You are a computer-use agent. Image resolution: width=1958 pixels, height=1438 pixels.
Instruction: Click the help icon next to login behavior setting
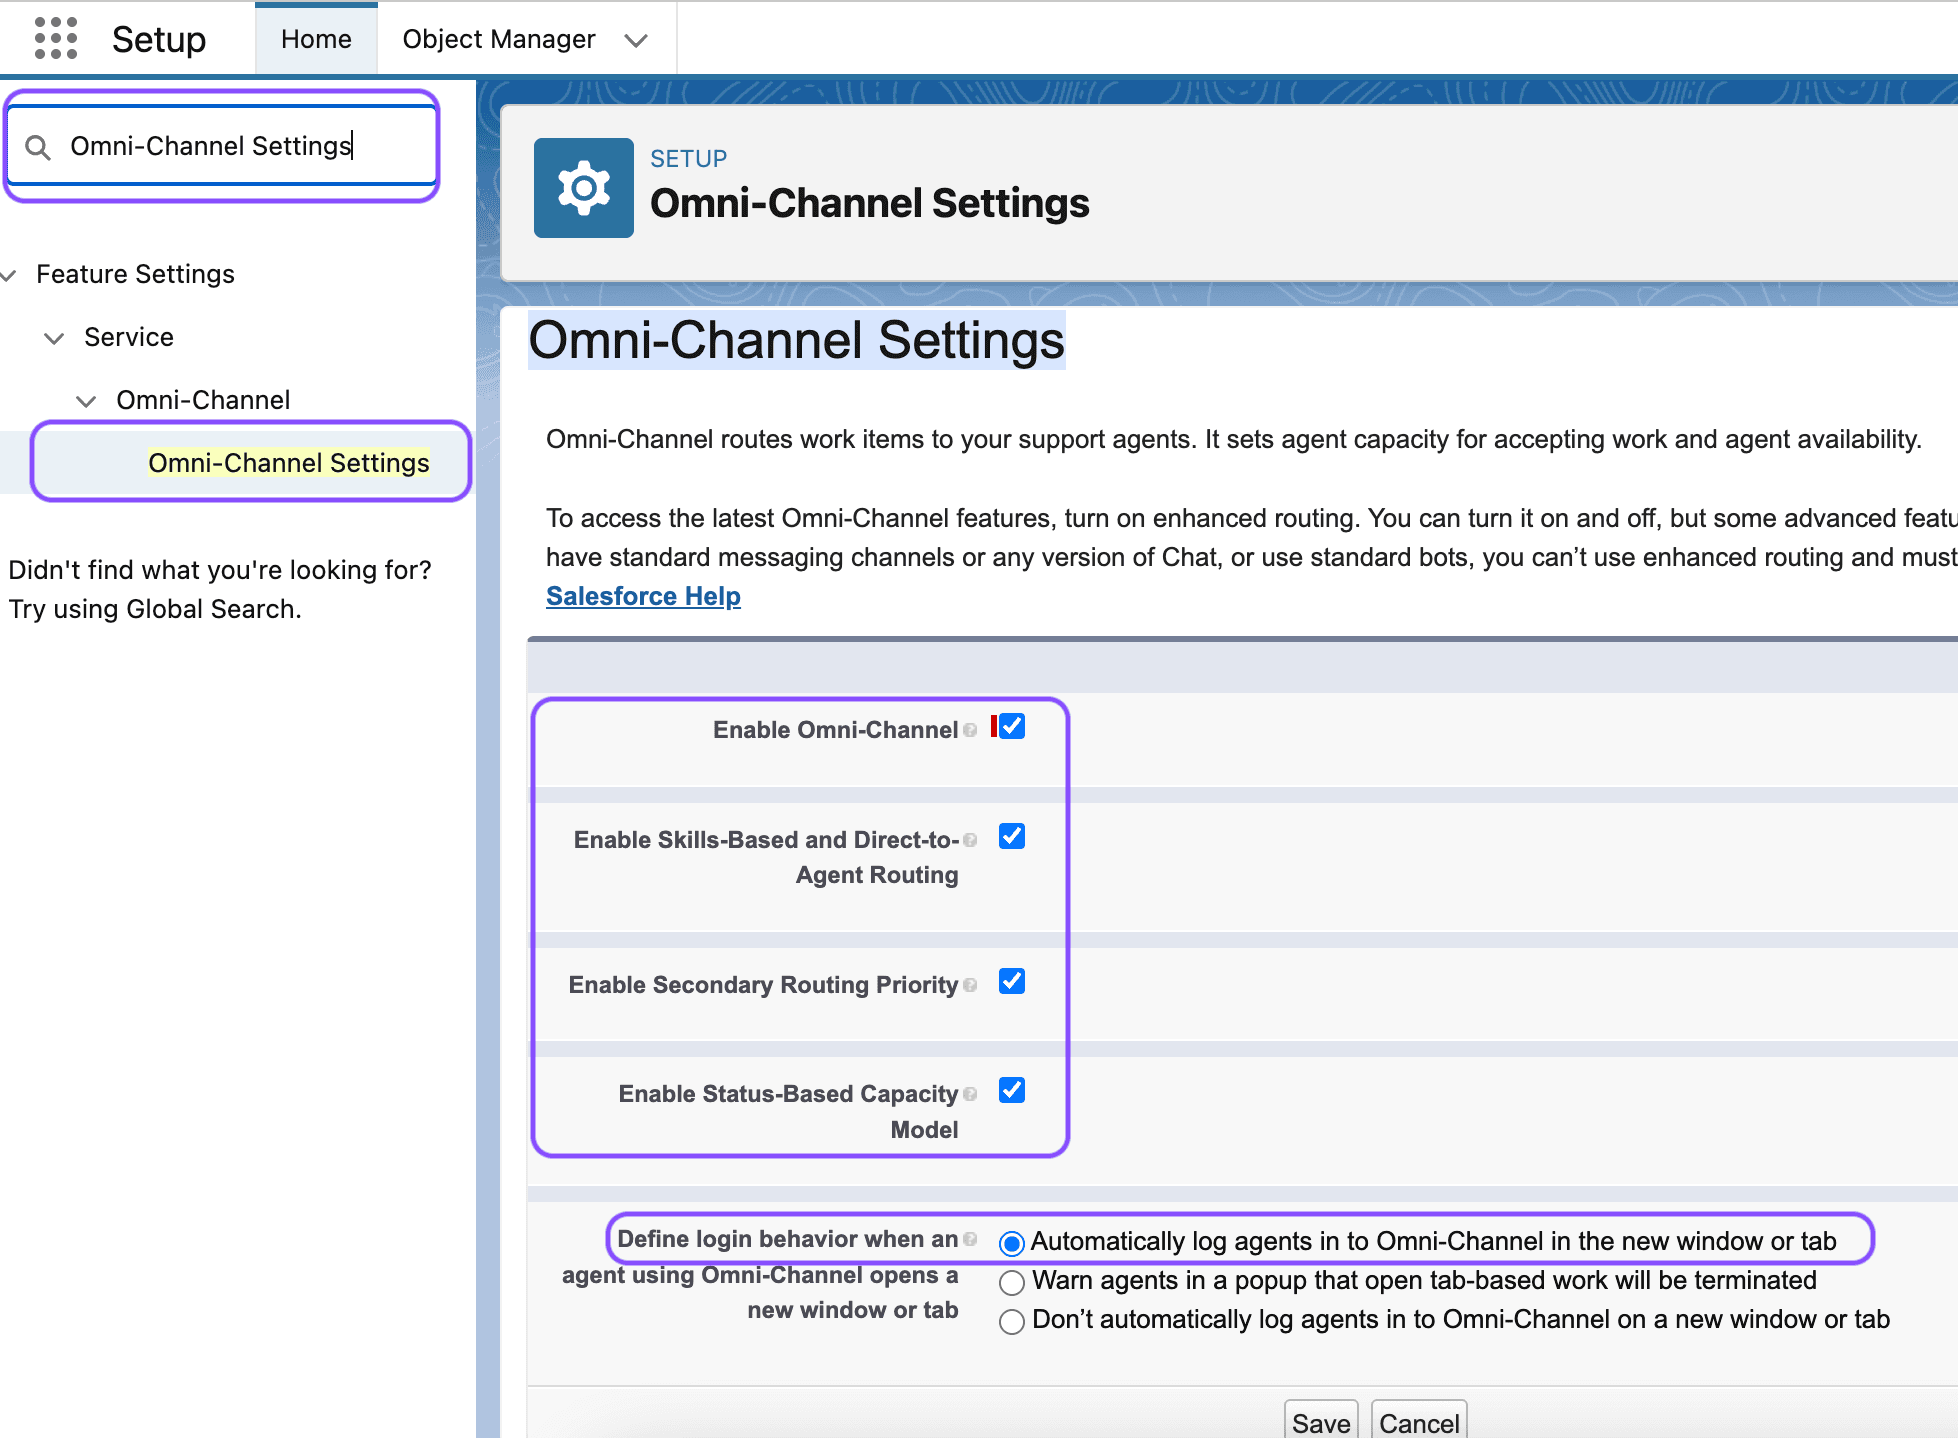tap(969, 1239)
